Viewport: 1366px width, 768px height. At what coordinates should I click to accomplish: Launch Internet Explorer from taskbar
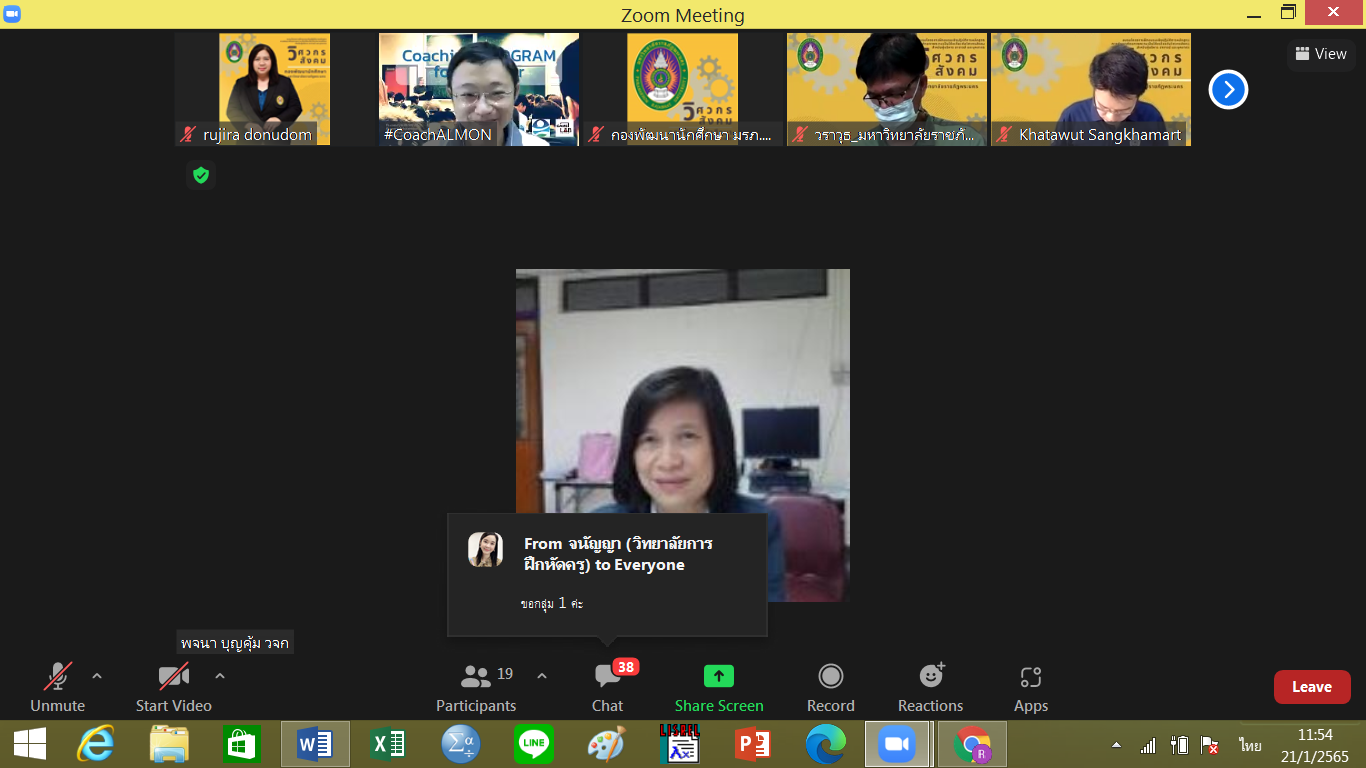(96, 744)
